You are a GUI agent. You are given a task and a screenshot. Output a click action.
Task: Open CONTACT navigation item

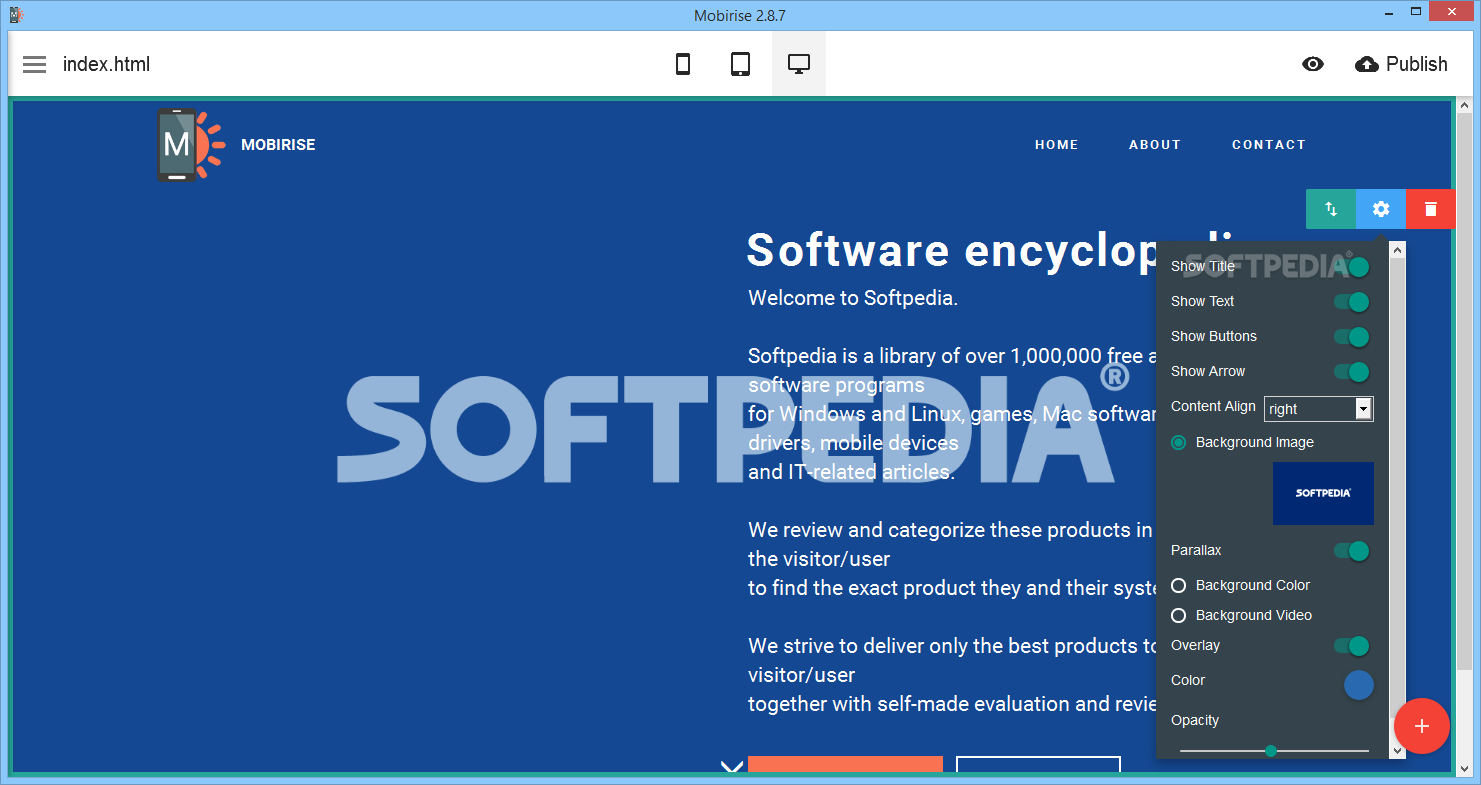tap(1269, 145)
